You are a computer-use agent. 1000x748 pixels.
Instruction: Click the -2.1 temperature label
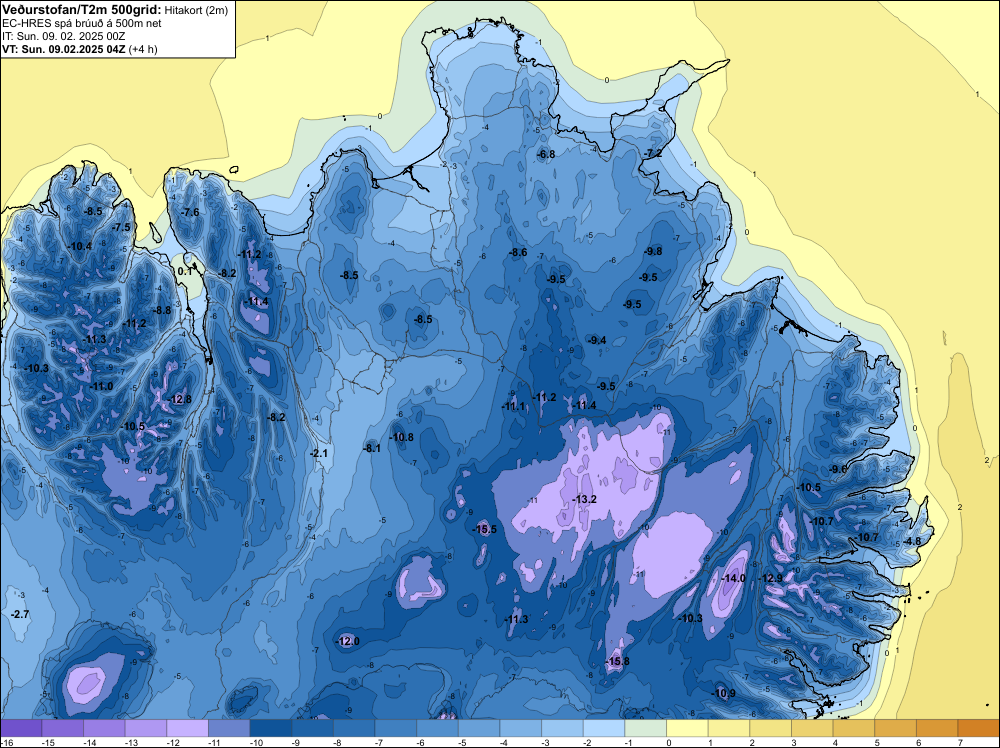[x=319, y=453]
